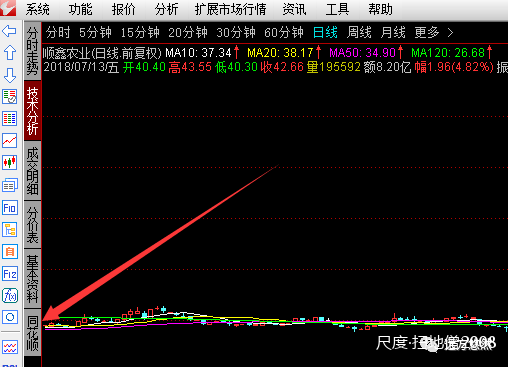
Task: Open the 同花顺 vertical tab
Action: click(33, 332)
